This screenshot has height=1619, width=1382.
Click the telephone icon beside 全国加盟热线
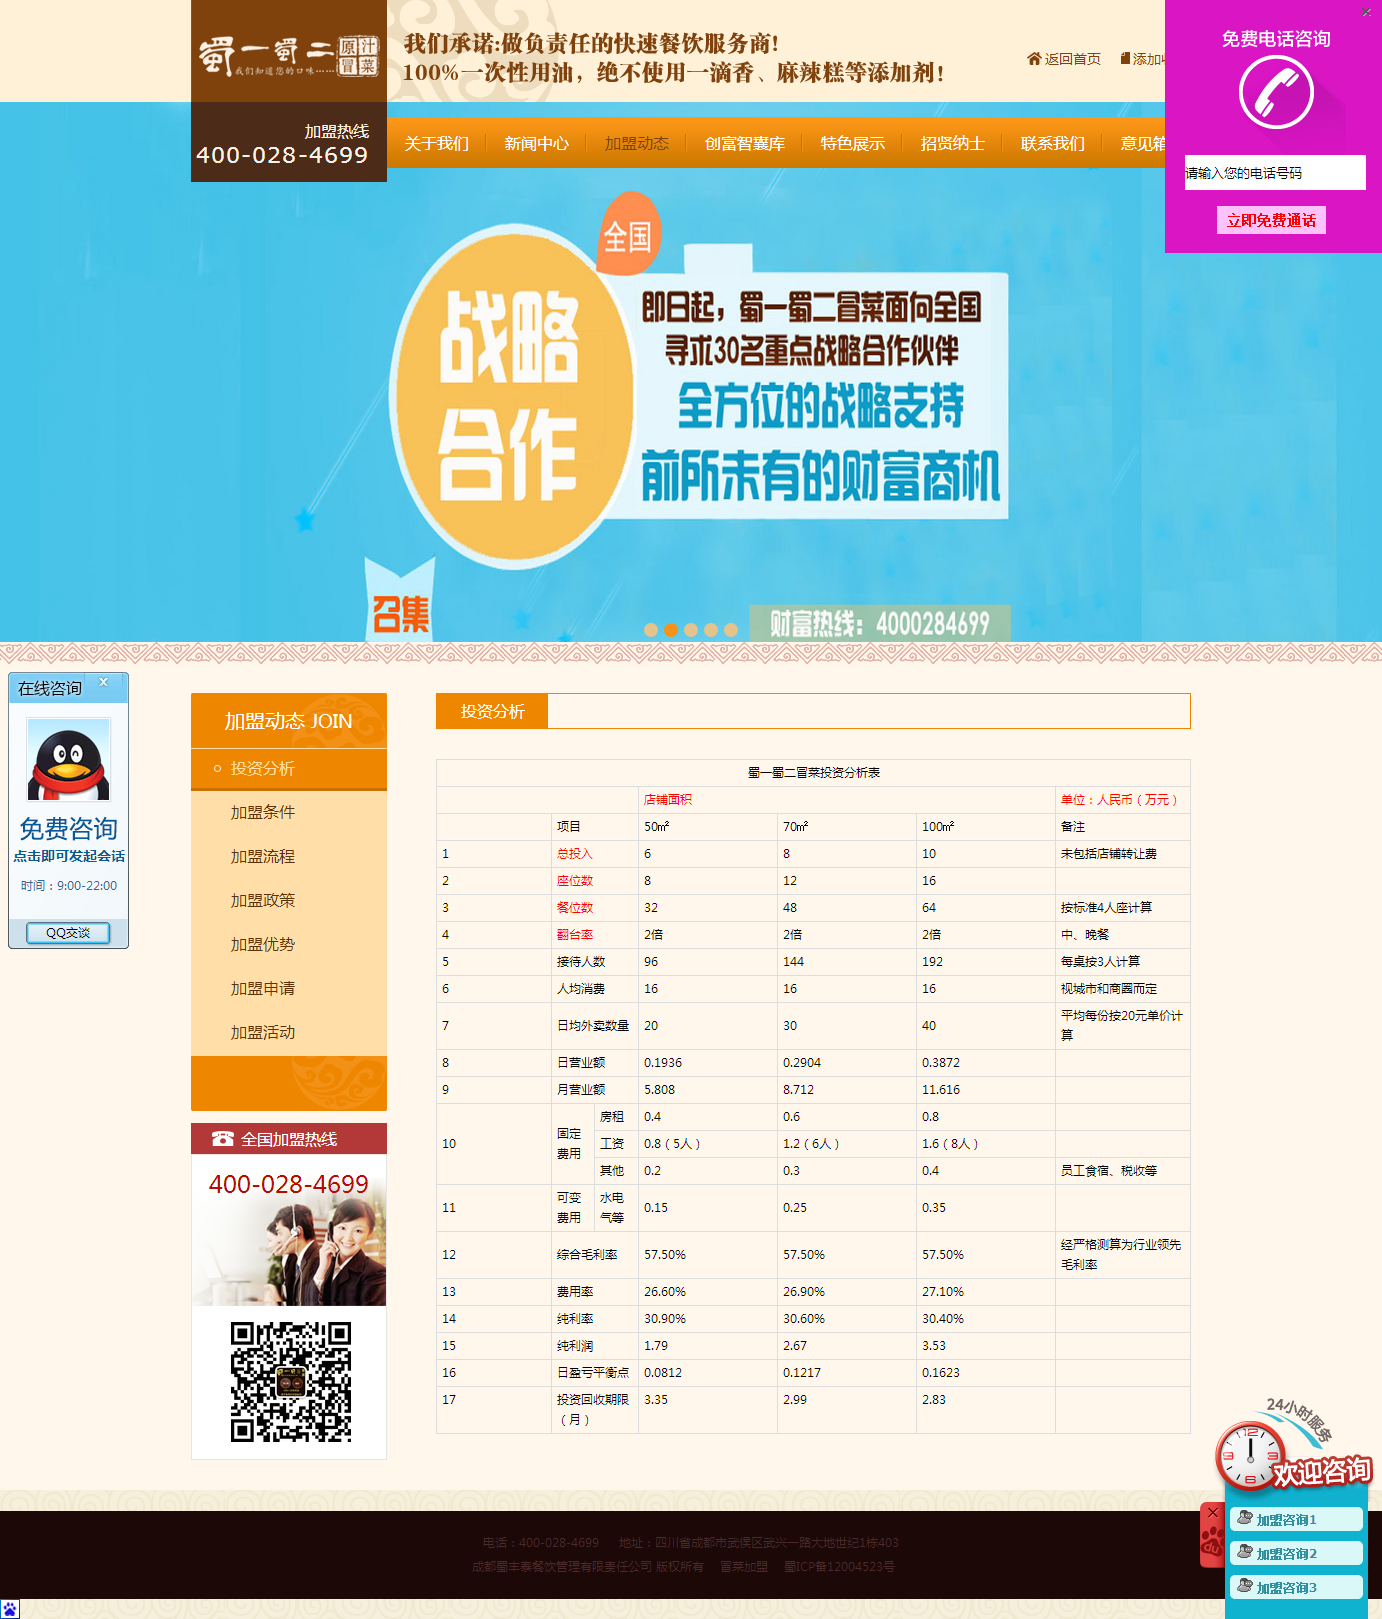(x=222, y=1139)
